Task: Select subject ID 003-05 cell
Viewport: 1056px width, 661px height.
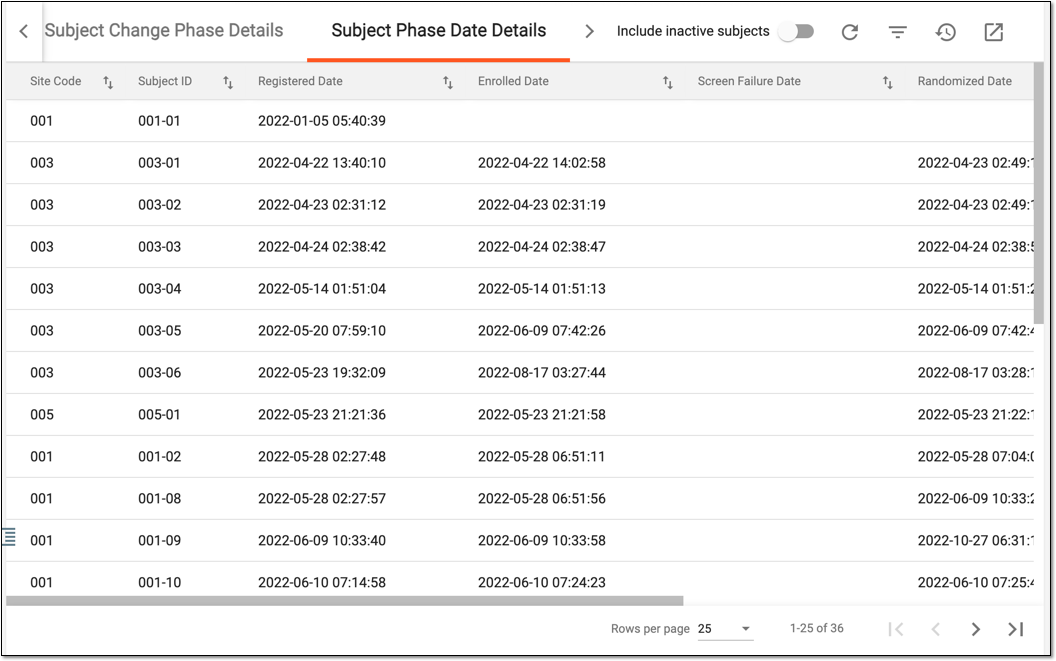Action: click(x=160, y=330)
